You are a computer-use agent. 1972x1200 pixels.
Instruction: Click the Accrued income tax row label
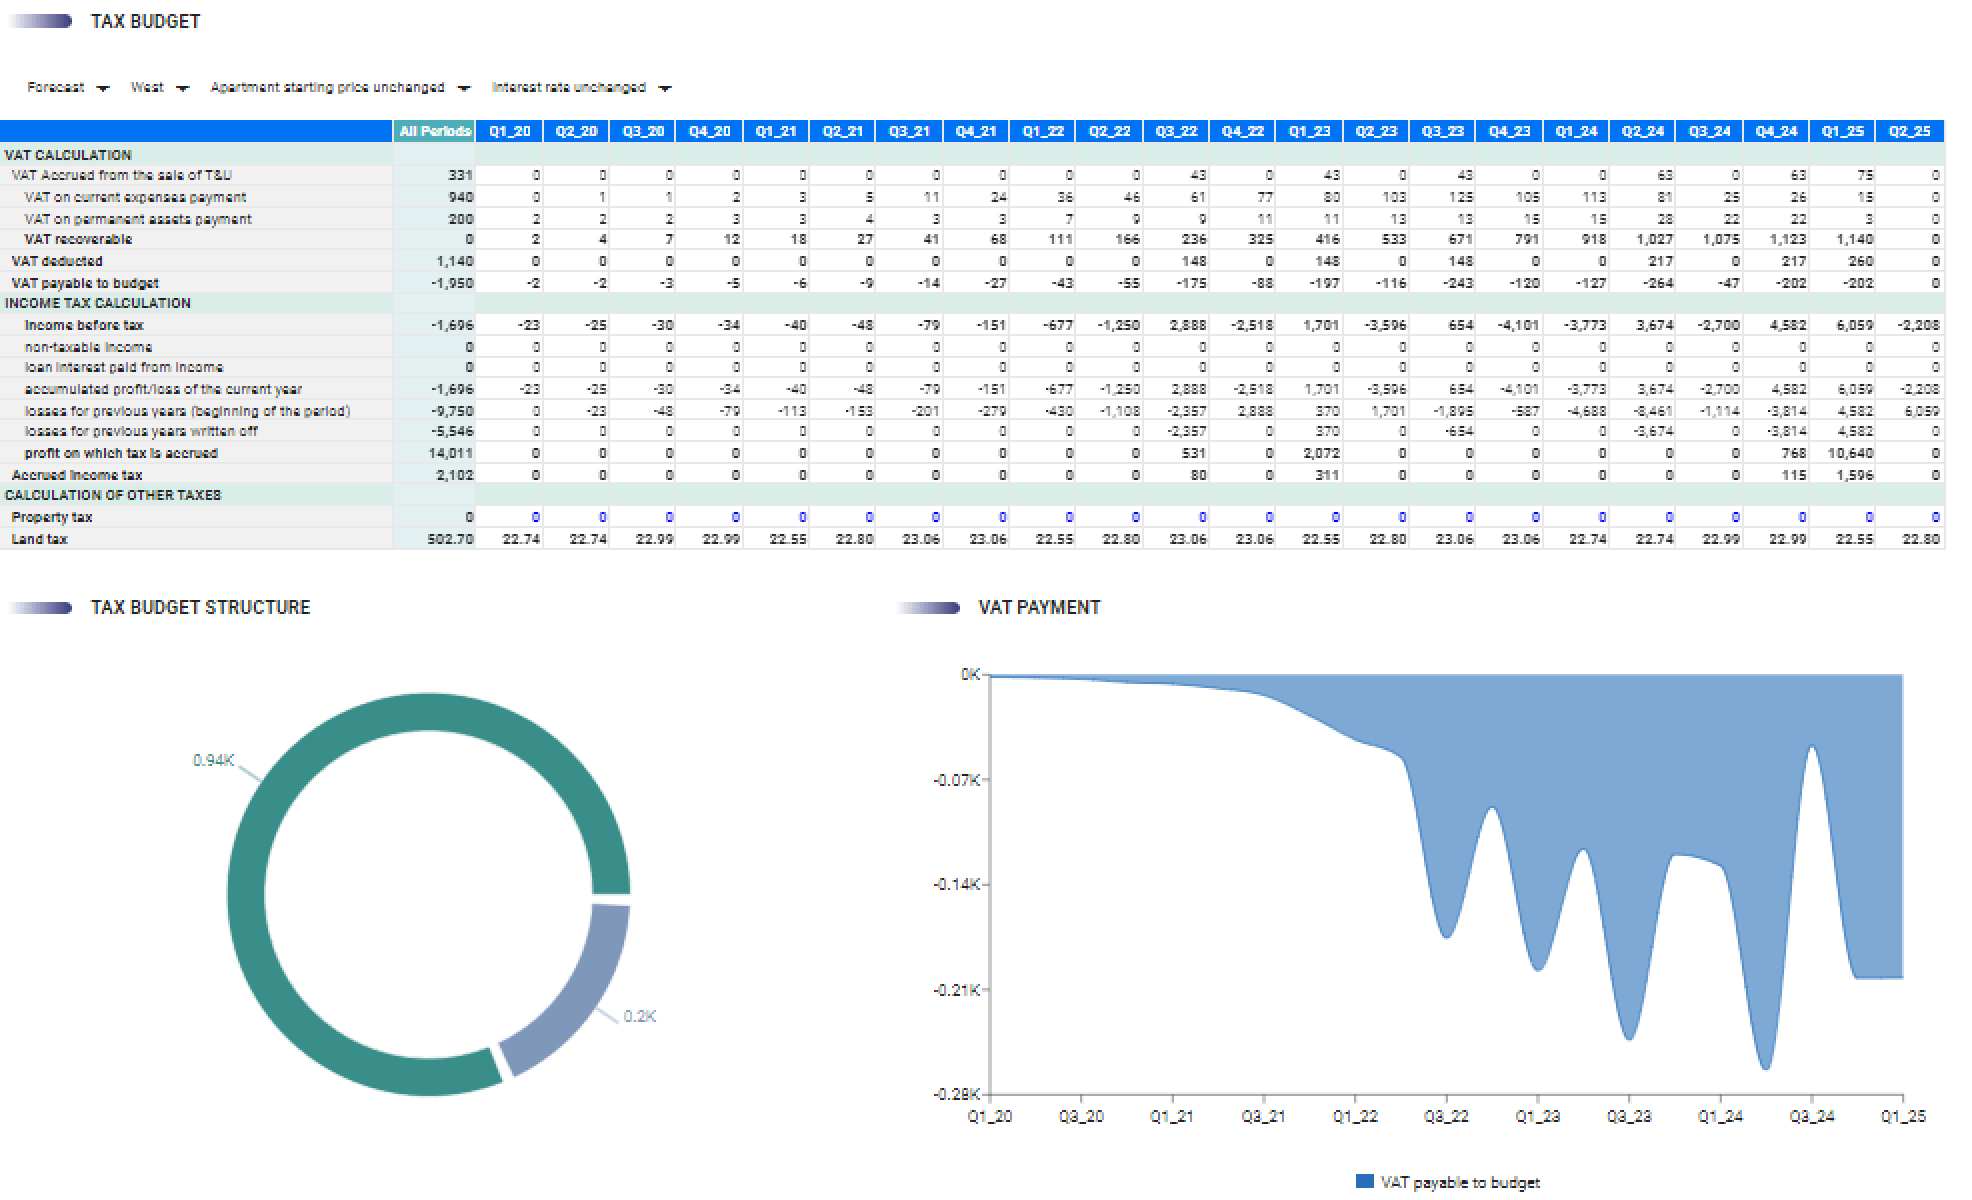tap(77, 475)
